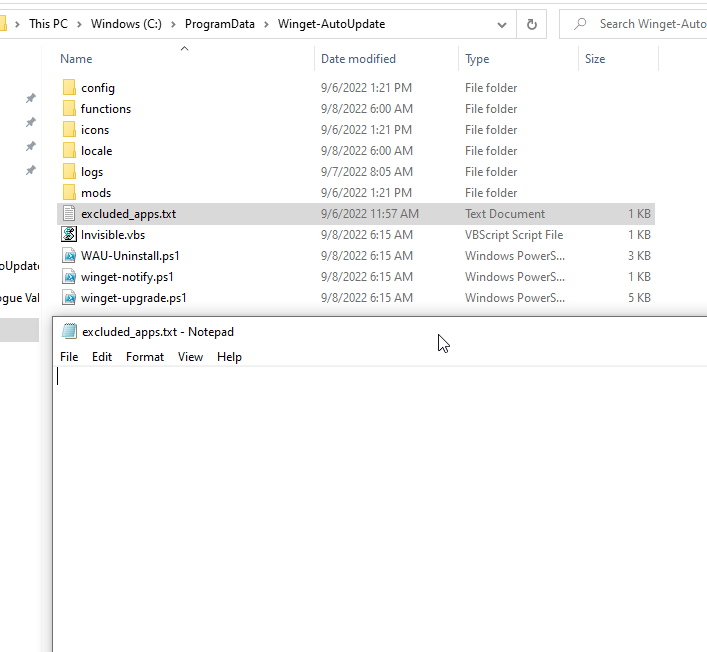The height and width of the screenshot is (652, 707).
Task: Expand the chevron before This PC
Action: pos(18,24)
